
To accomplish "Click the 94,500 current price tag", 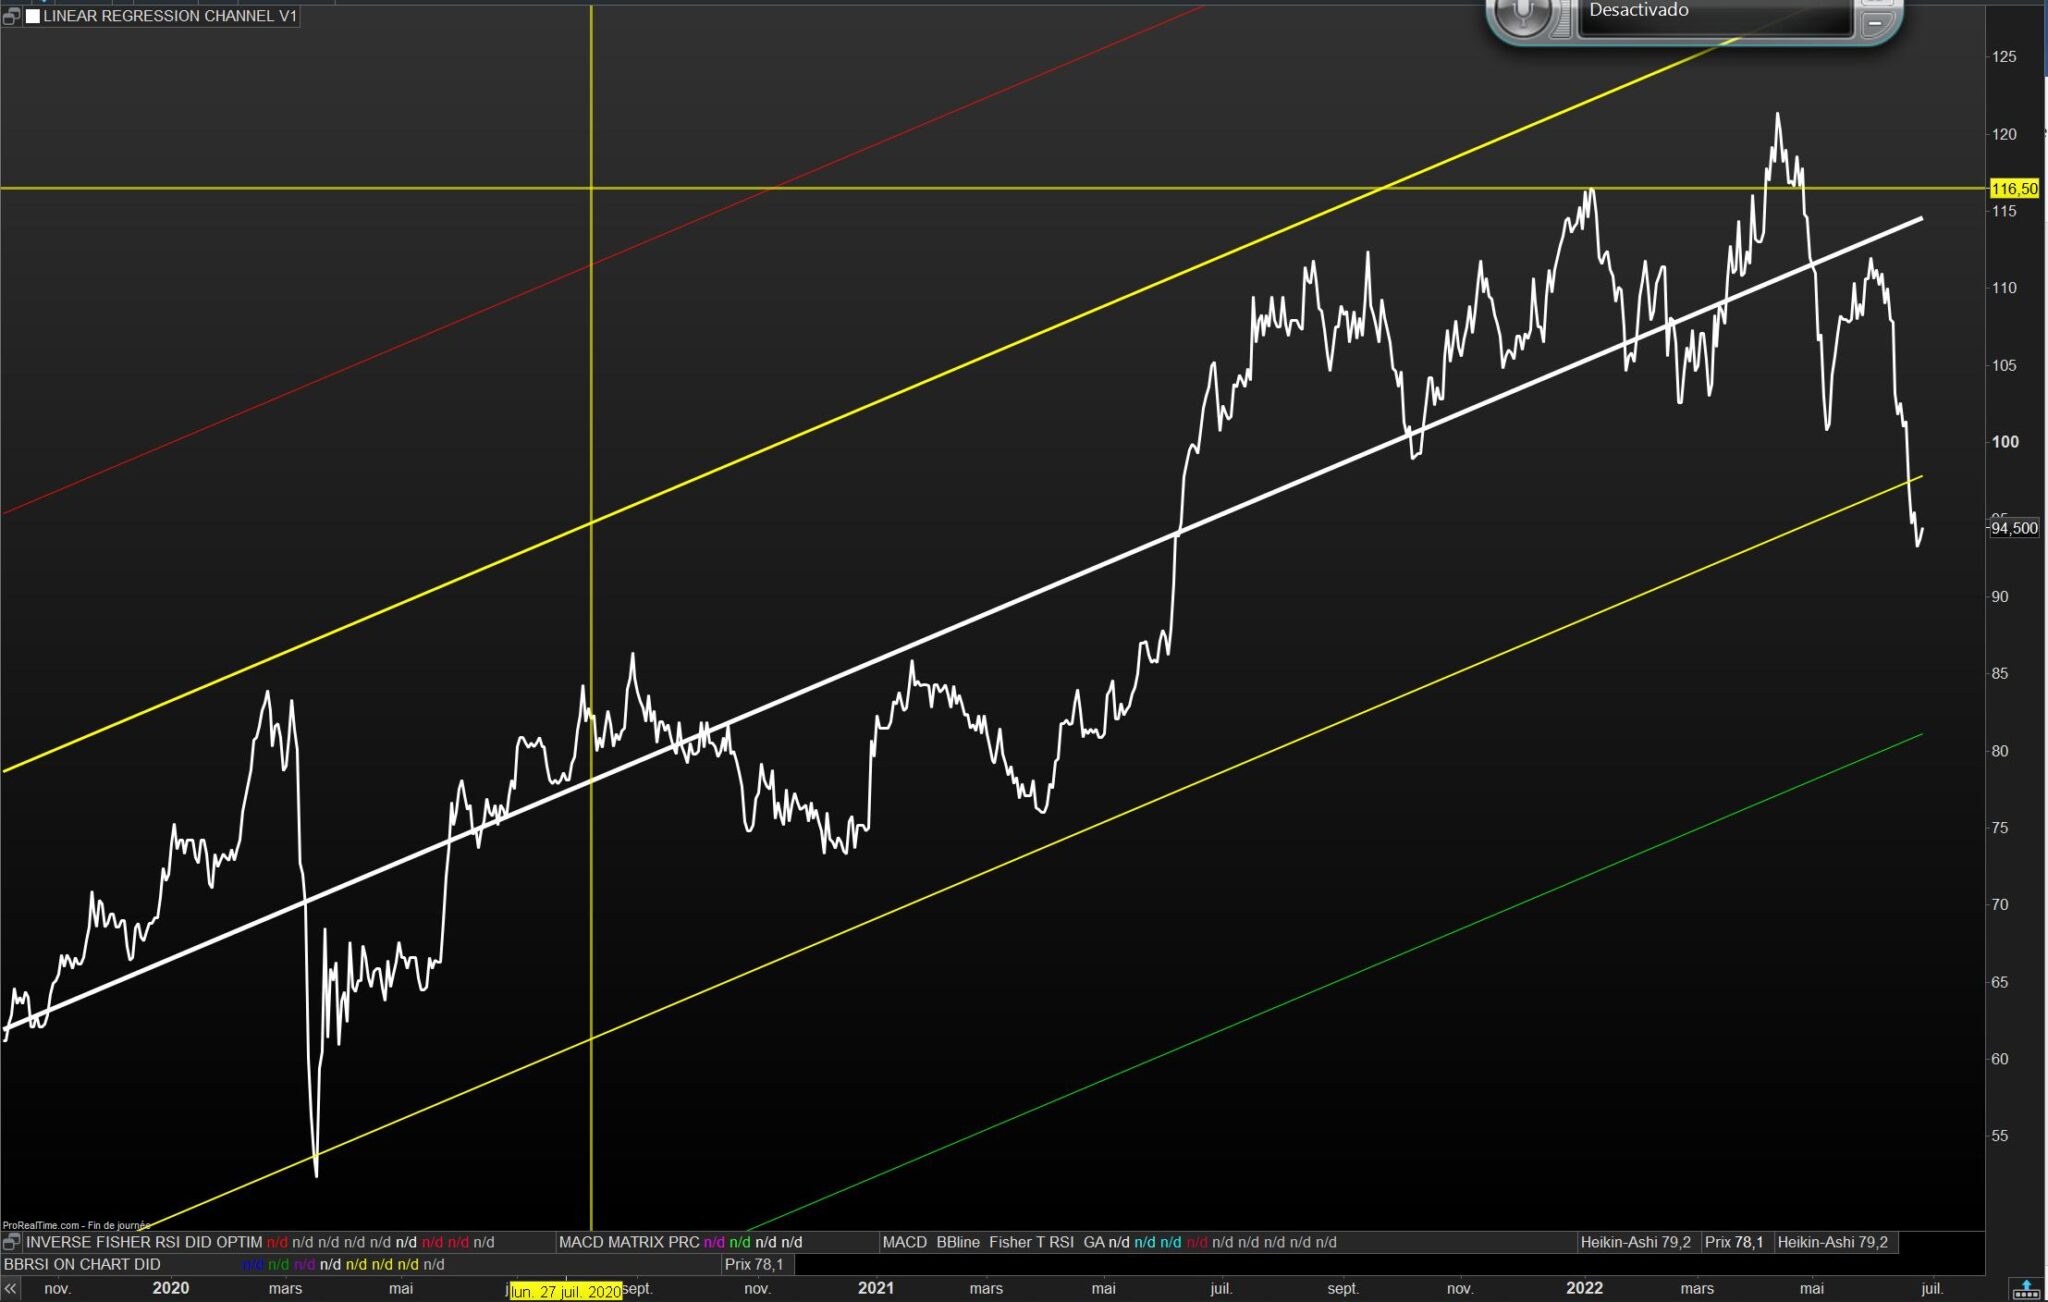I will click(2014, 528).
